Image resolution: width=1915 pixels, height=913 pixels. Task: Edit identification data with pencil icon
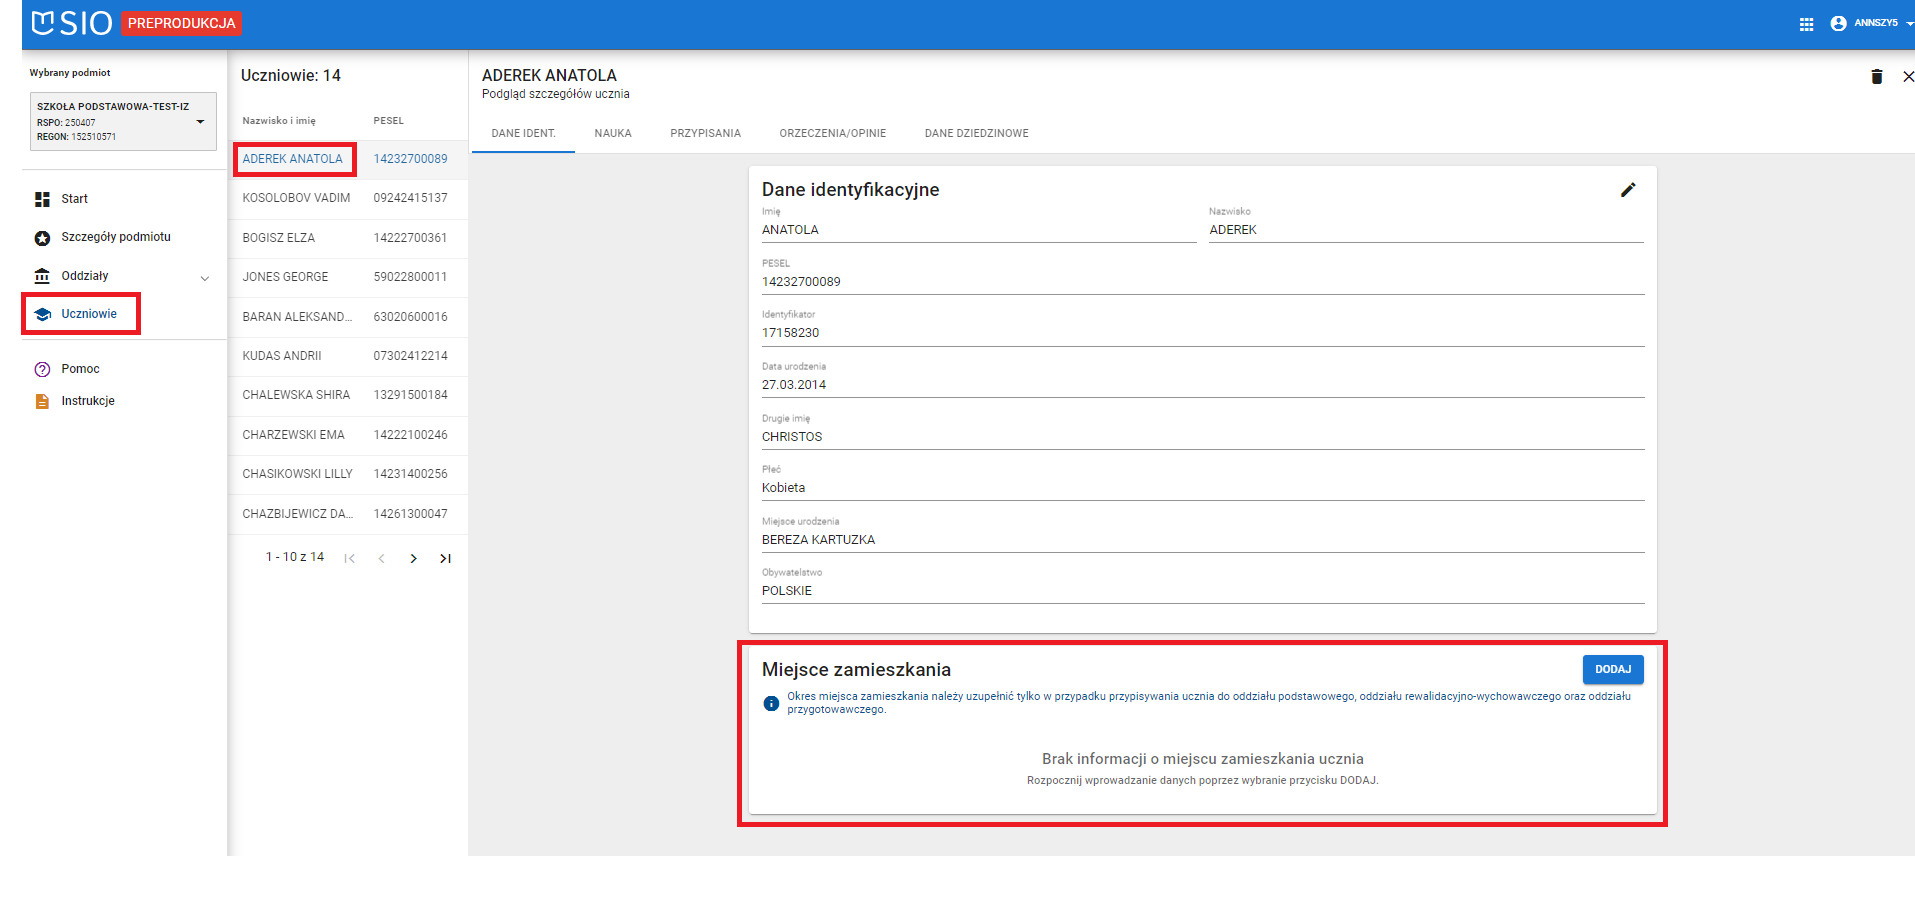coord(1628,190)
